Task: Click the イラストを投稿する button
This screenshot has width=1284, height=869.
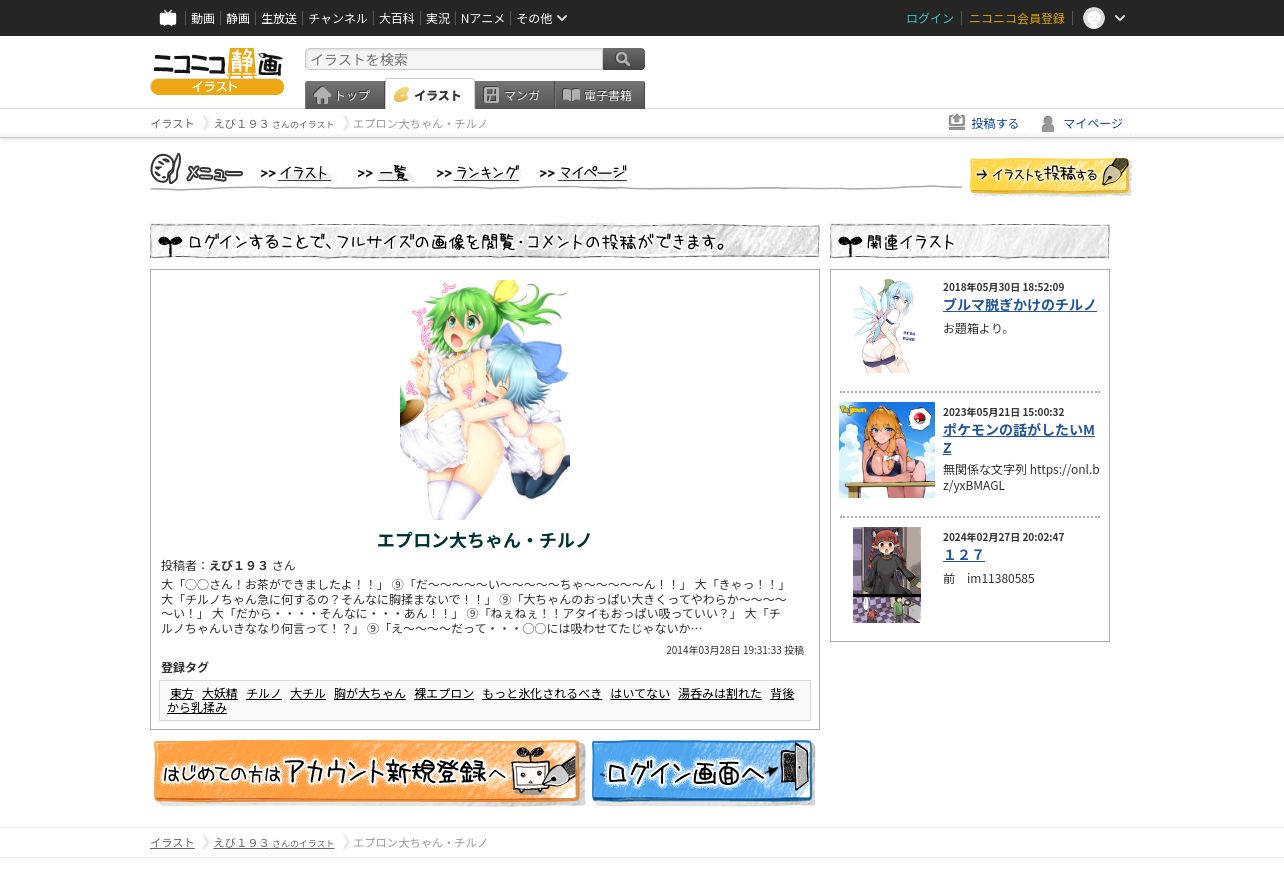Action: coord(1050,175)
